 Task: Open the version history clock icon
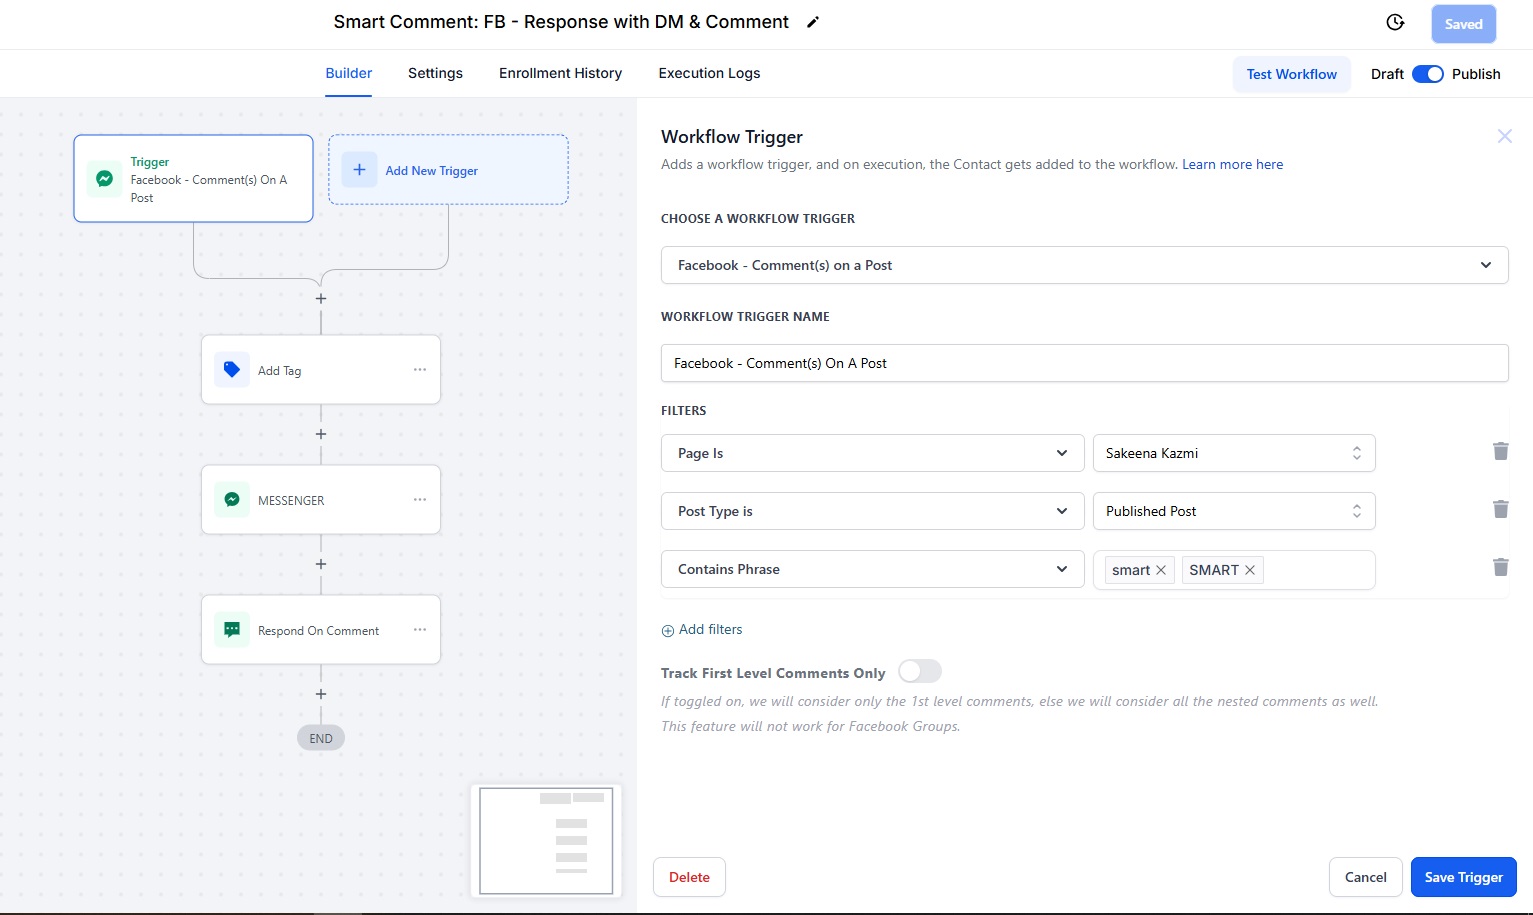tap(1395, 23)
